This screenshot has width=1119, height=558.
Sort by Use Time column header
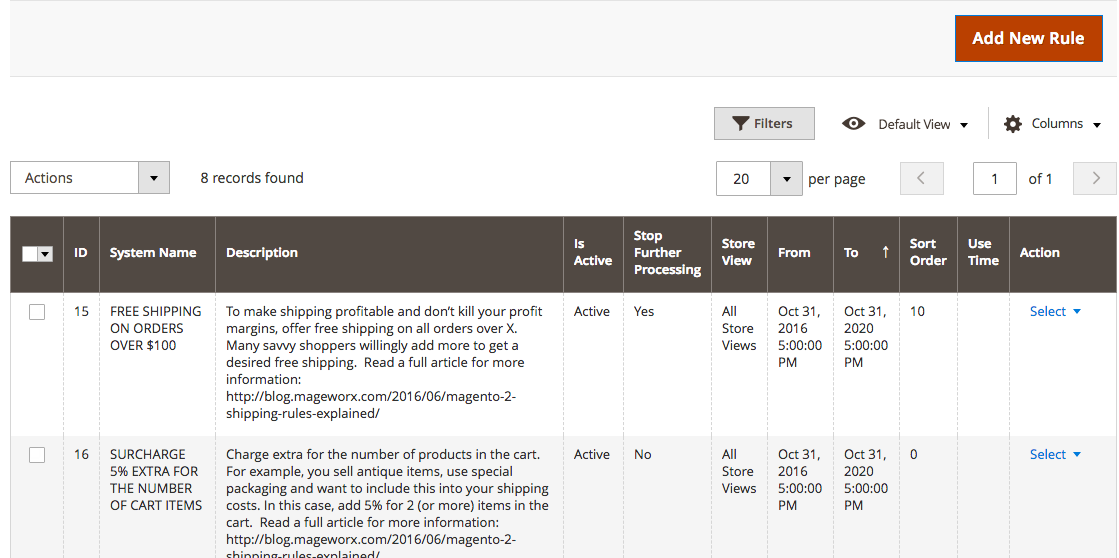[x=983, y=253]
